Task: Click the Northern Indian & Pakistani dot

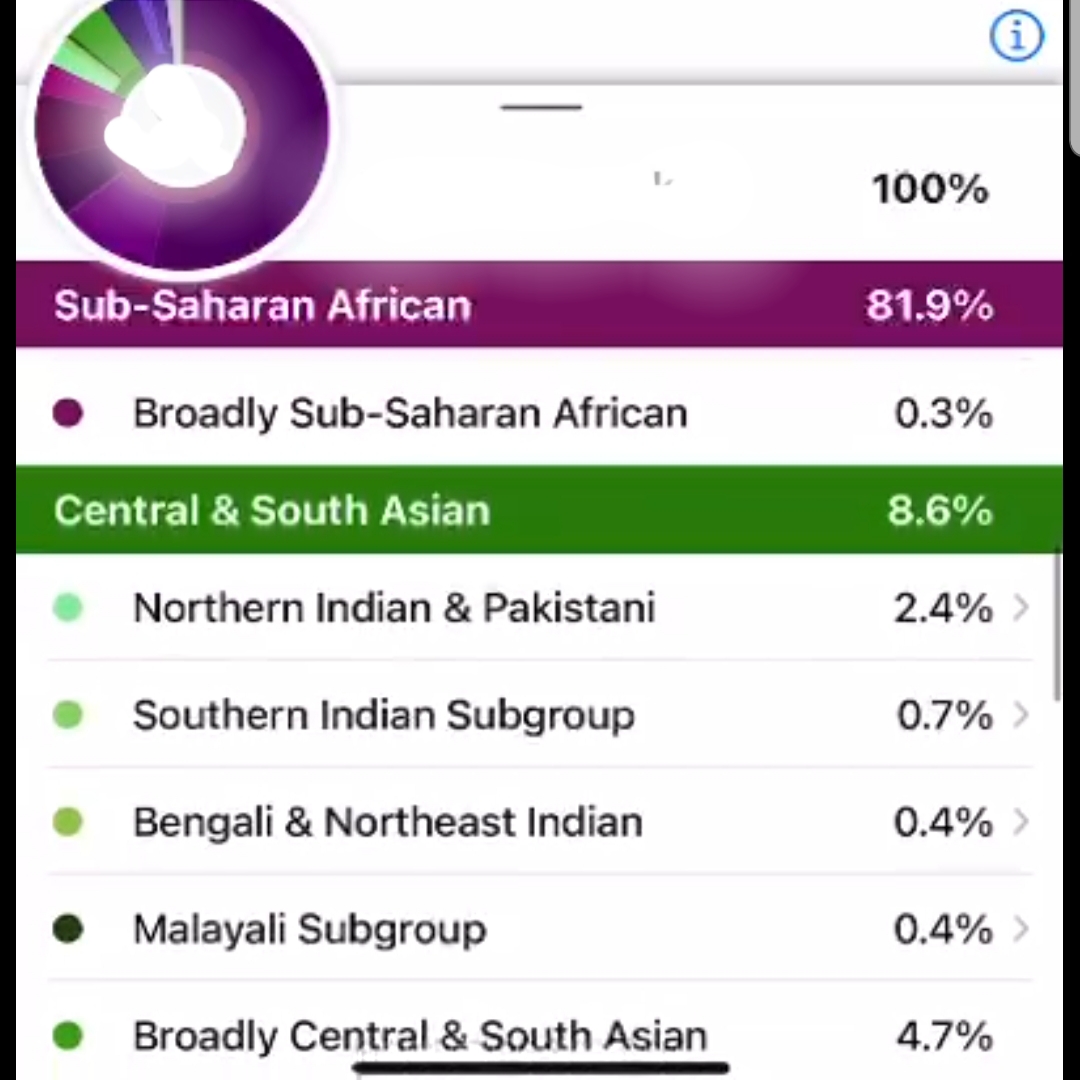Action: pos(68,608)
